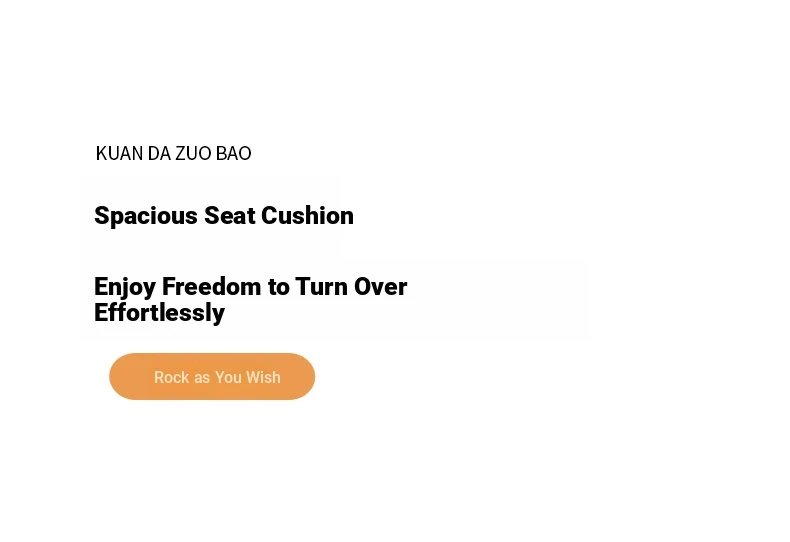Click the word Effortlessly
Viewport: 790px width, 542px height.
click(x=159, y=313)
